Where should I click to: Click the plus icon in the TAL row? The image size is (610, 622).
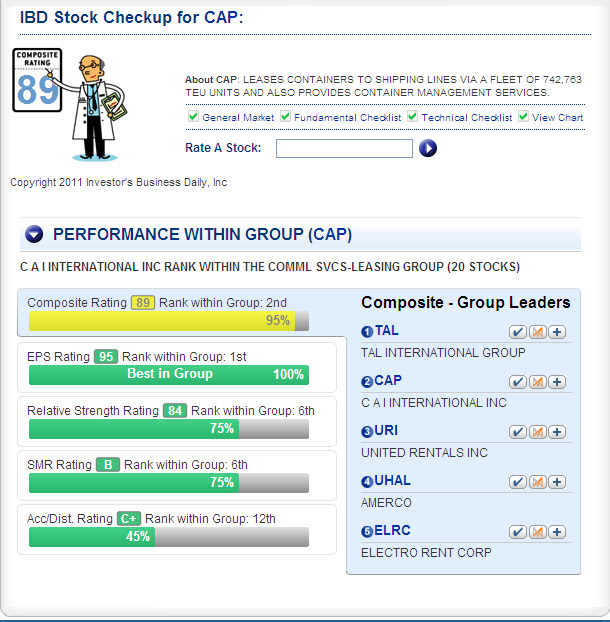tap(557, 332)
